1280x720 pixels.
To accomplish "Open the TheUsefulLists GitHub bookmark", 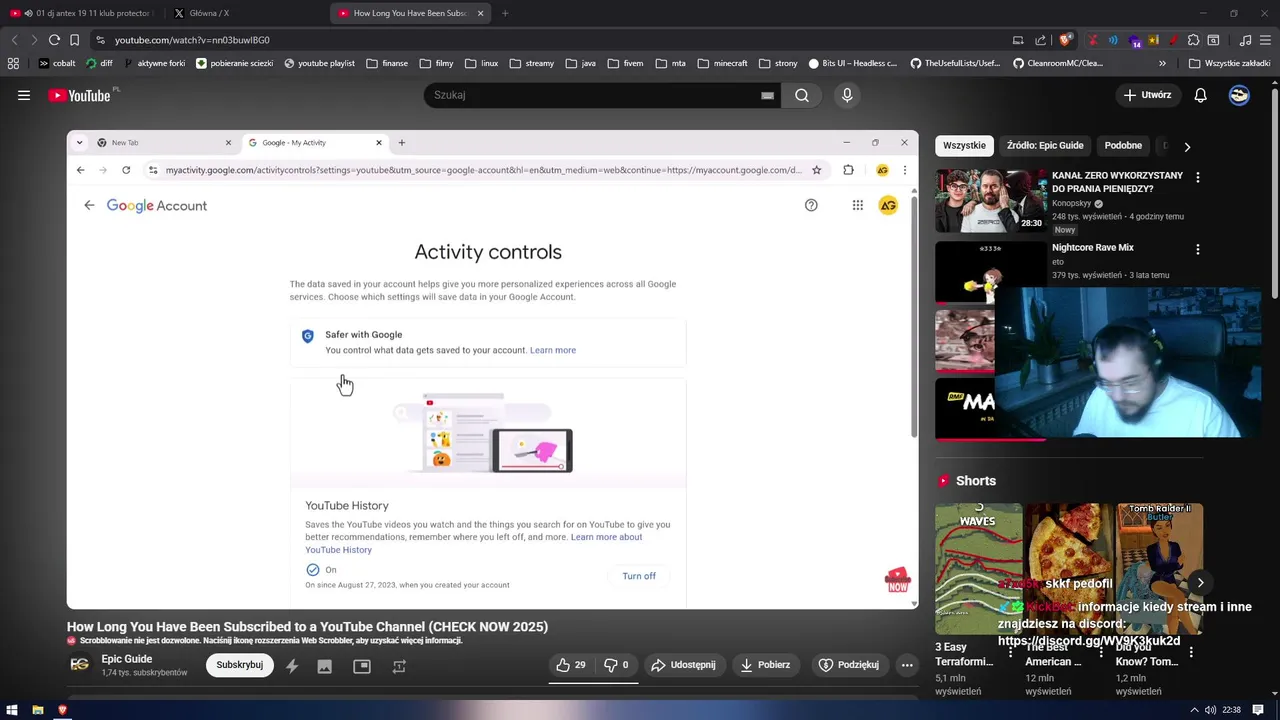I will click(x=955, y=63).
